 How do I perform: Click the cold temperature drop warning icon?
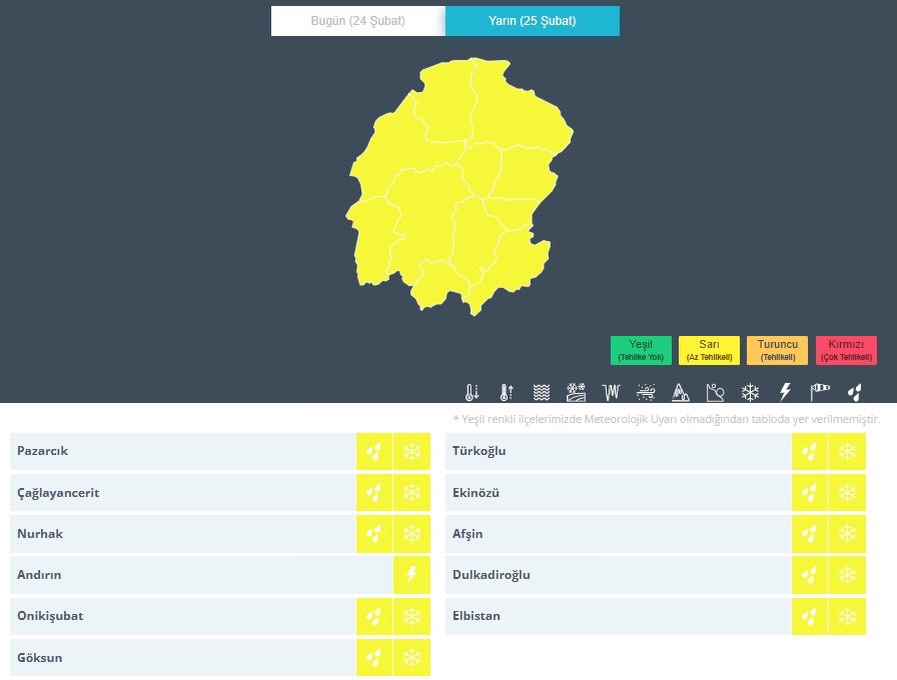point(473,392)
